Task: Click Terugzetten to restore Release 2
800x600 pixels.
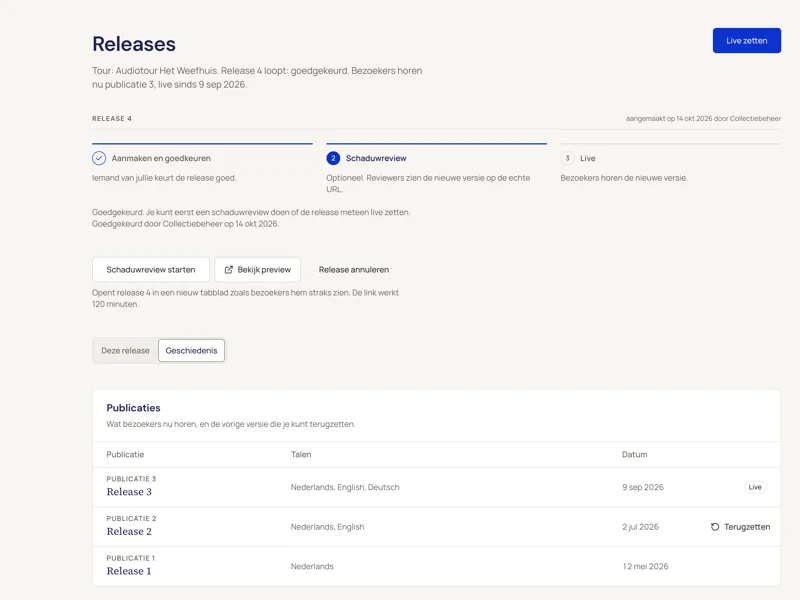Action: point(740,527)
